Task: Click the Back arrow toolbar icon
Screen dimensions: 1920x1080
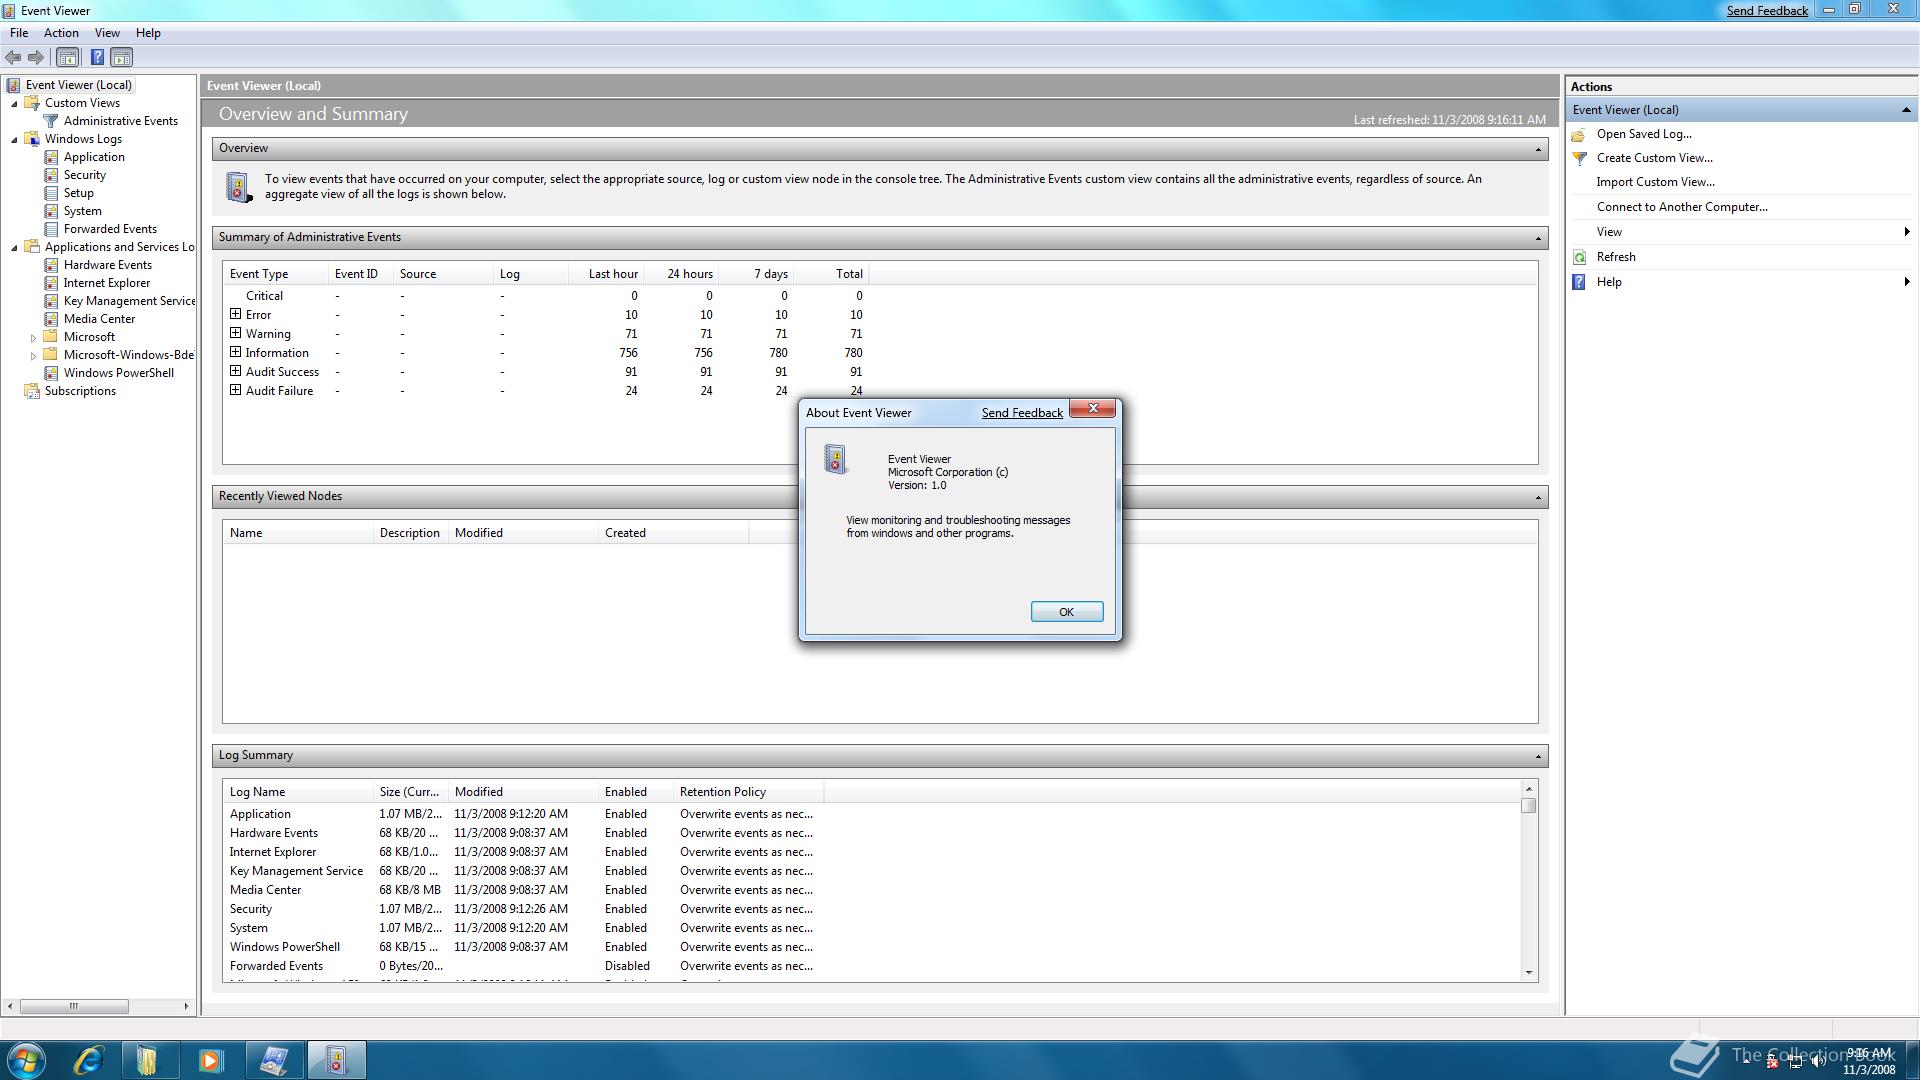Action: click(13, 57)
